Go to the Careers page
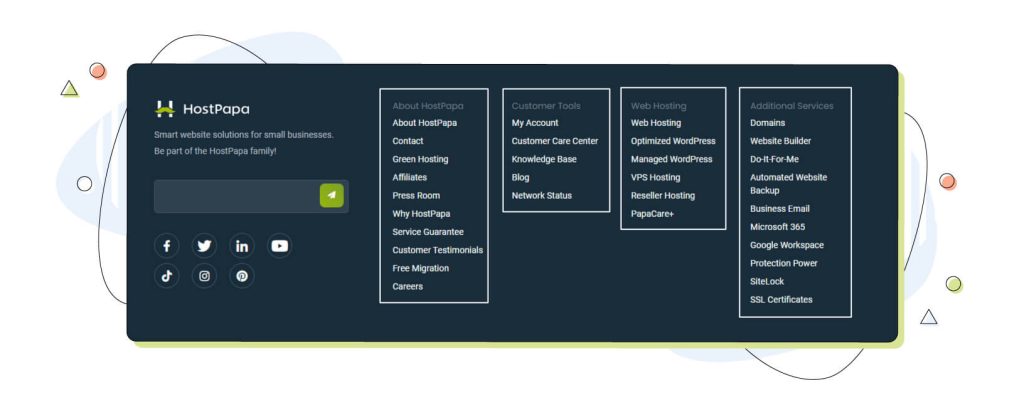The width and height of the screenshot is (1024, 405). pos(408,287)
